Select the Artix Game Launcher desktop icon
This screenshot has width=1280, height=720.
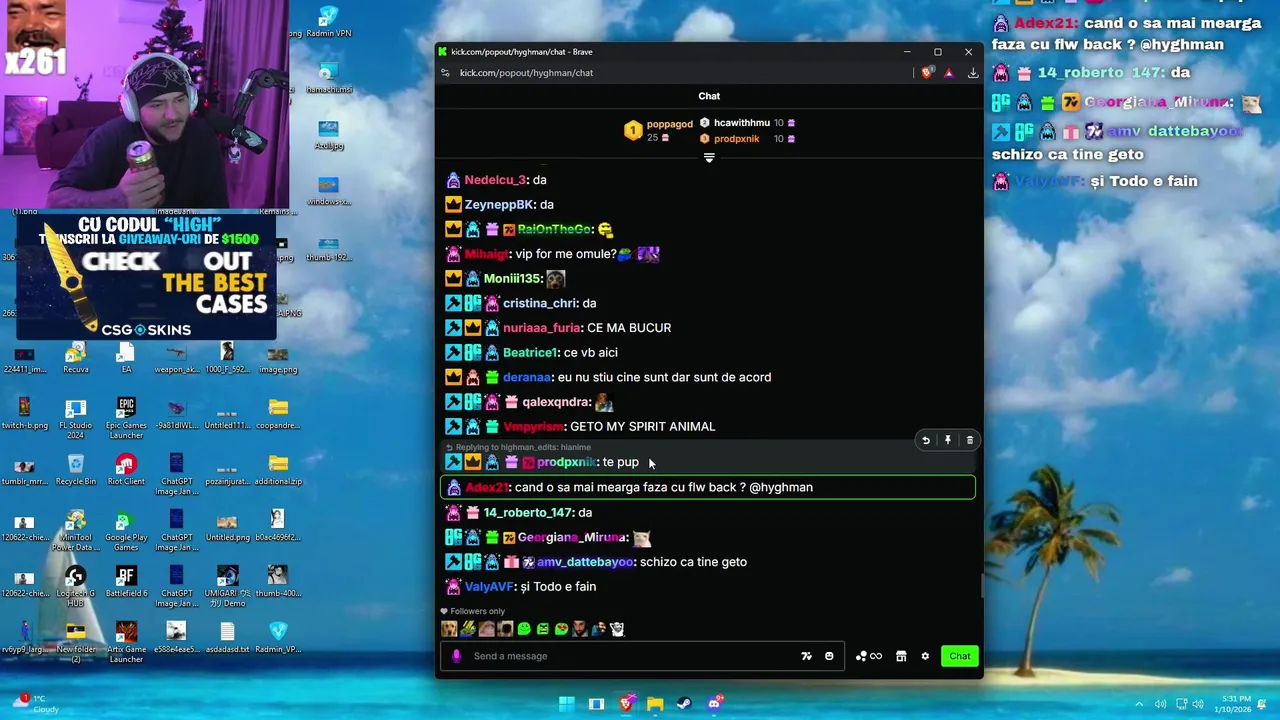pyautogui.click(x=126, y=643)
